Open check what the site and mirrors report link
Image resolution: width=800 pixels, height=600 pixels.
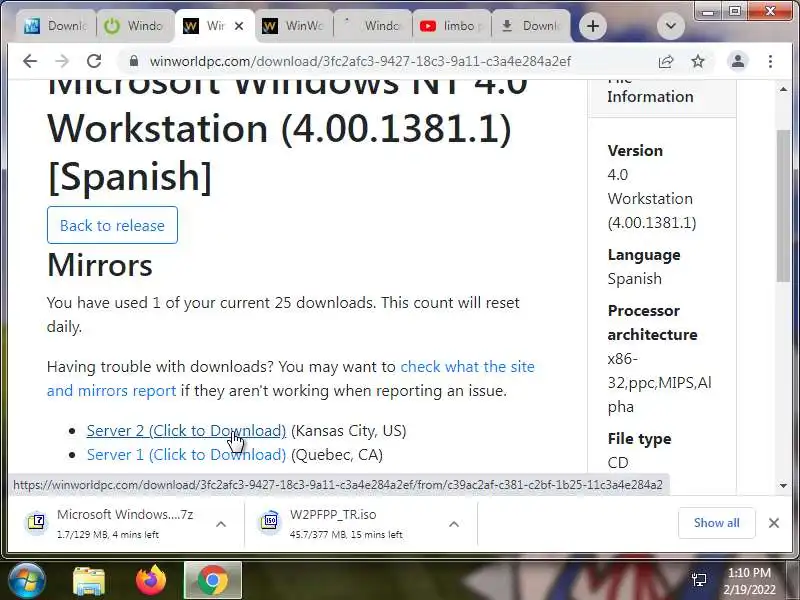(x=290, y=379)
